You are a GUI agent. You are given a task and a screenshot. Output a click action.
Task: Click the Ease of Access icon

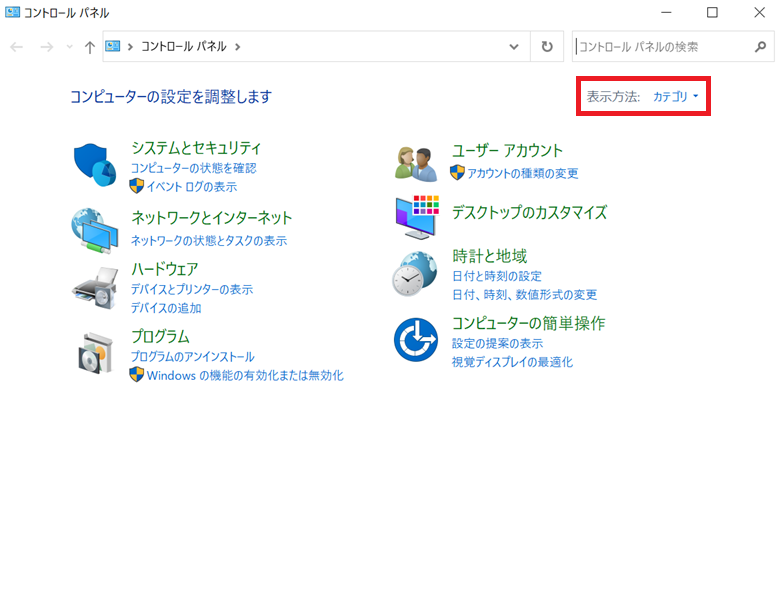point(415,340)
